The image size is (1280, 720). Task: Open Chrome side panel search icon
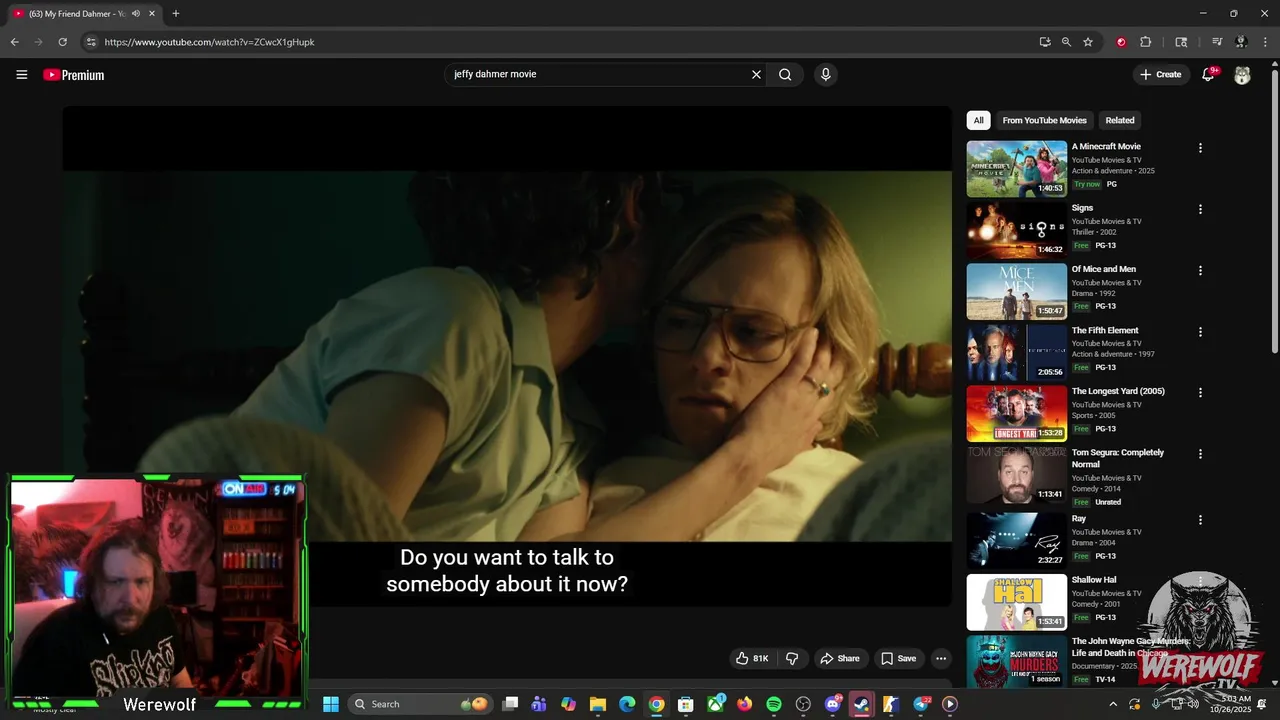tap(1181, 42)
